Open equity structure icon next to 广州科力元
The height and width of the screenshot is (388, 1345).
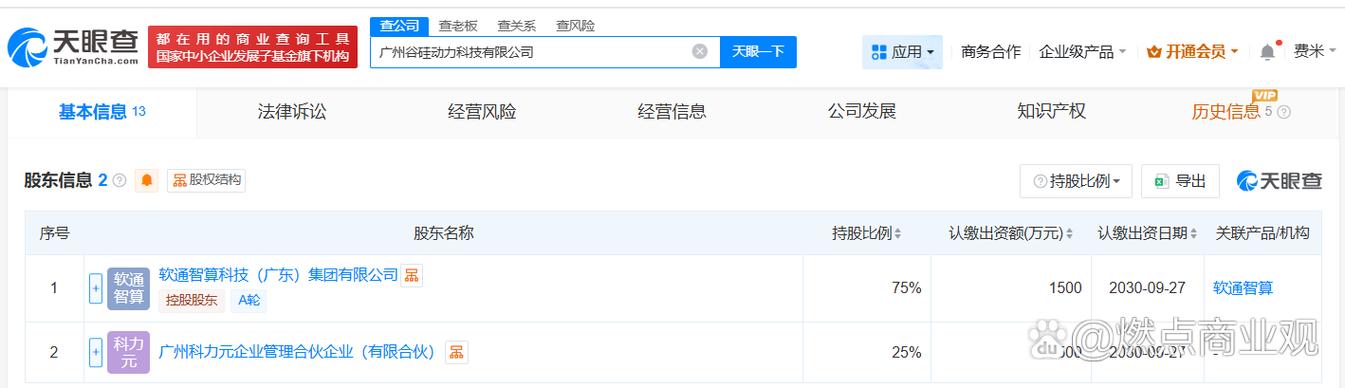(456, 352)
